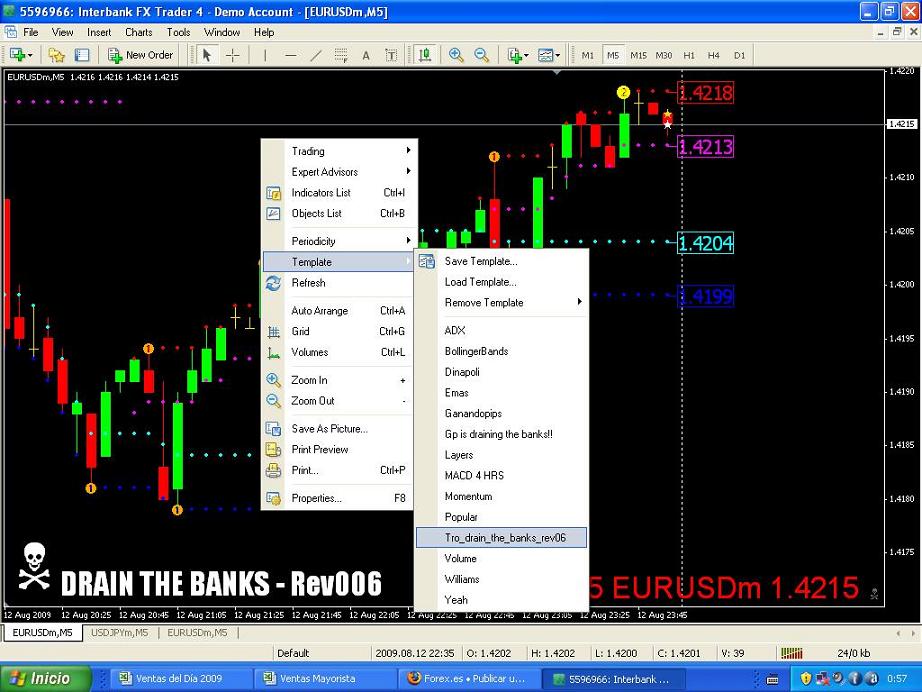The image size is (922, 692).
Task: Toggle the M15 timeframe button
Action: tap(638, 55)
